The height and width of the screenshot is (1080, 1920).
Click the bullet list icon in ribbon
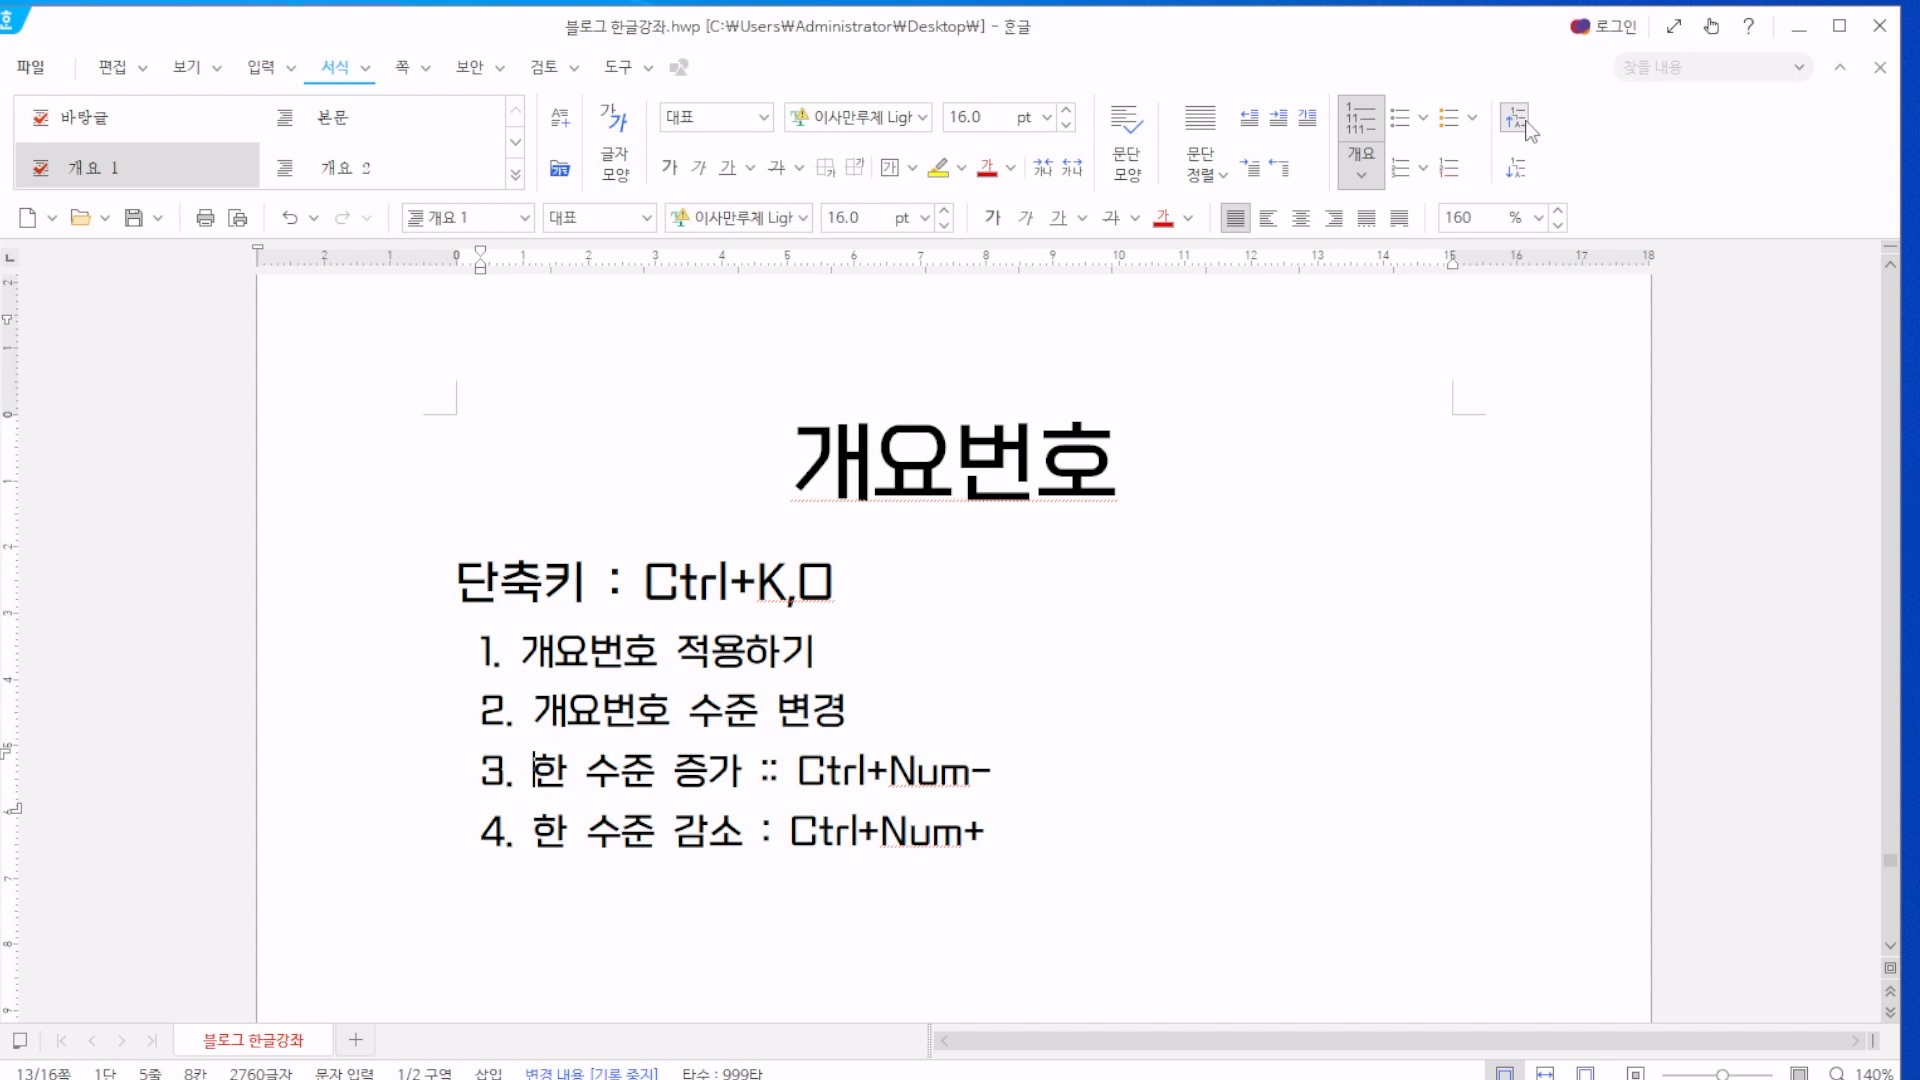pyautogui.click(x=1400, y=118)
